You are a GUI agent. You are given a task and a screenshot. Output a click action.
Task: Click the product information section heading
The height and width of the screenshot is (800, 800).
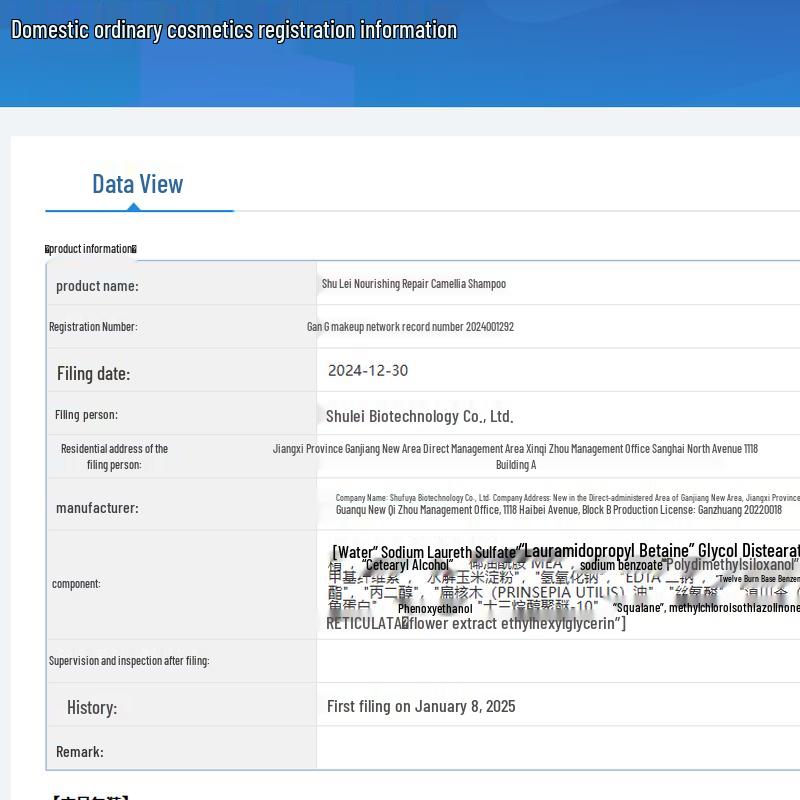pyautogui.click(x=91, y=249)
